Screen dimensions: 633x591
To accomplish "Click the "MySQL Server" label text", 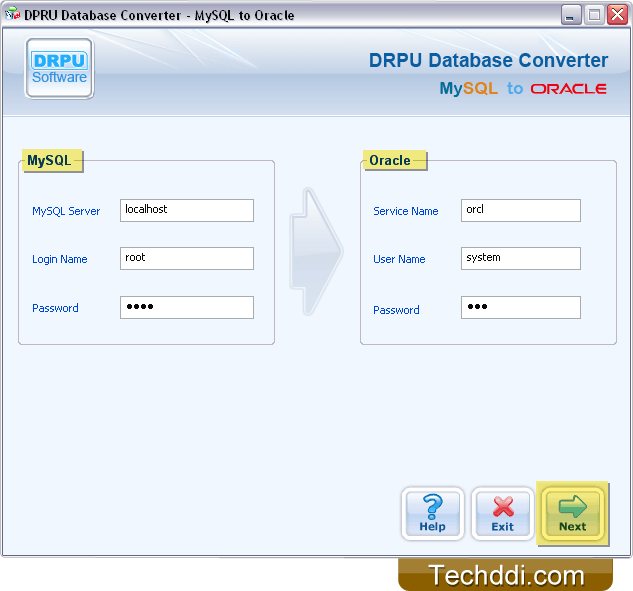I will (x=66, y=211).
